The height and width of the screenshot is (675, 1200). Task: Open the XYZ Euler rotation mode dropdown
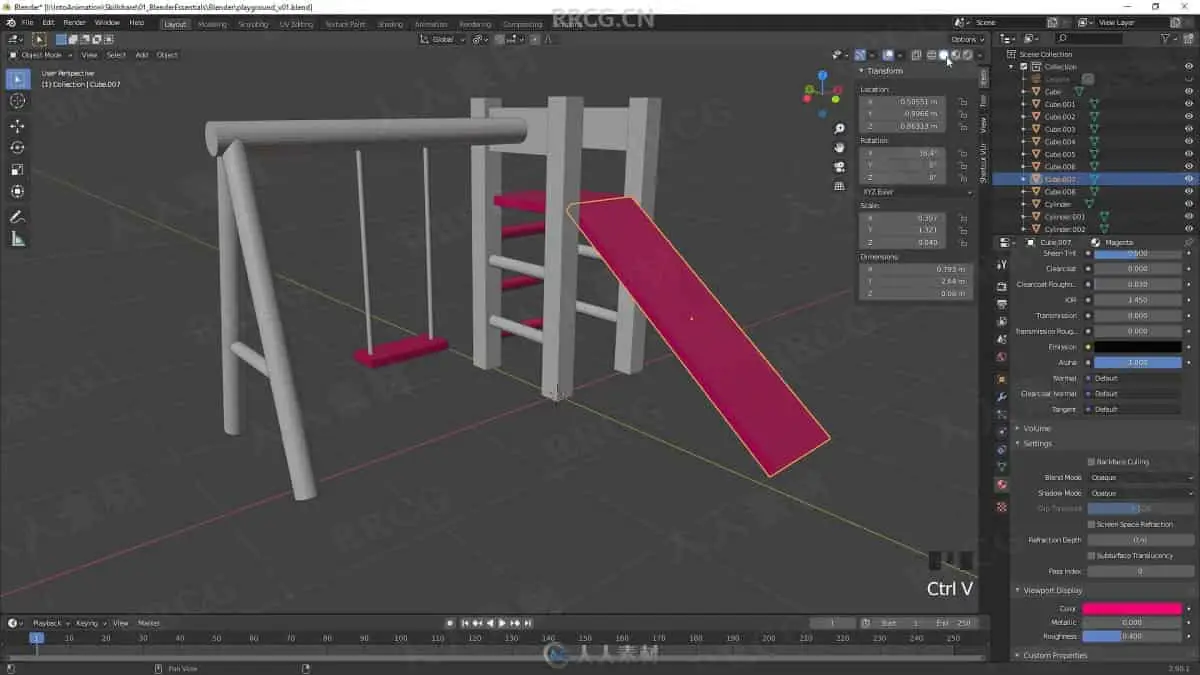click(x=916, y=191)
